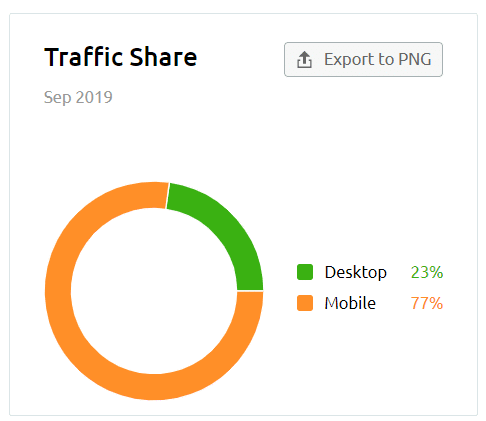Click the Sep 2019 date subtitle
Screen dimensions: 486x421
(x=78, y=97)
